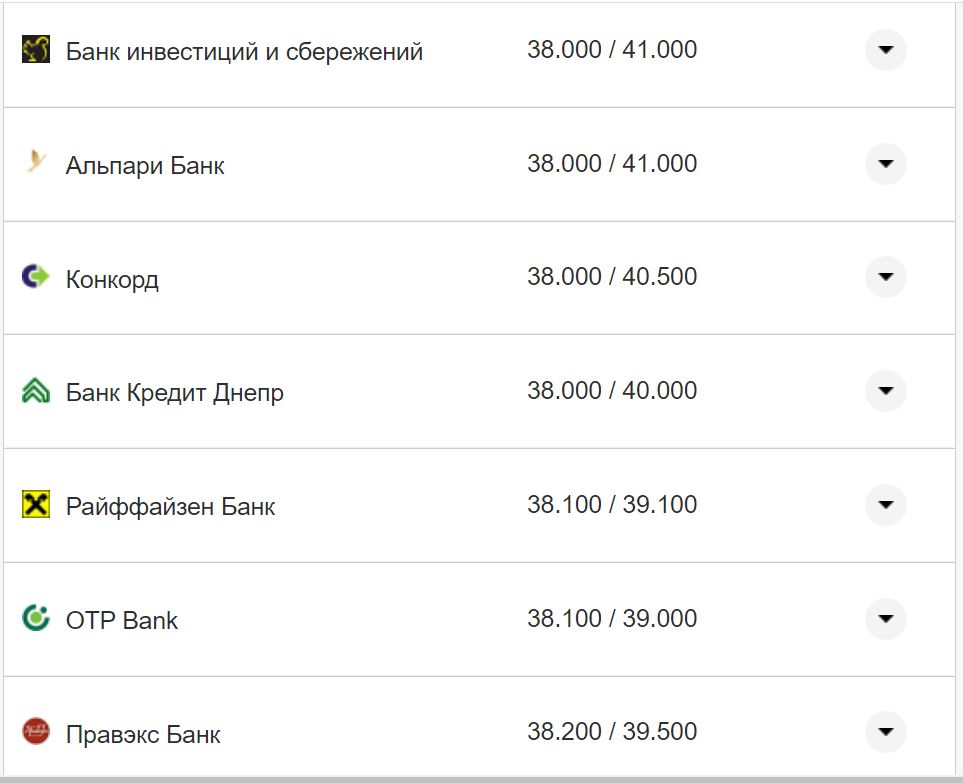Select the 38.000 / 41.000 rate text
The image size is (963, 783).
tap(614, 49)
